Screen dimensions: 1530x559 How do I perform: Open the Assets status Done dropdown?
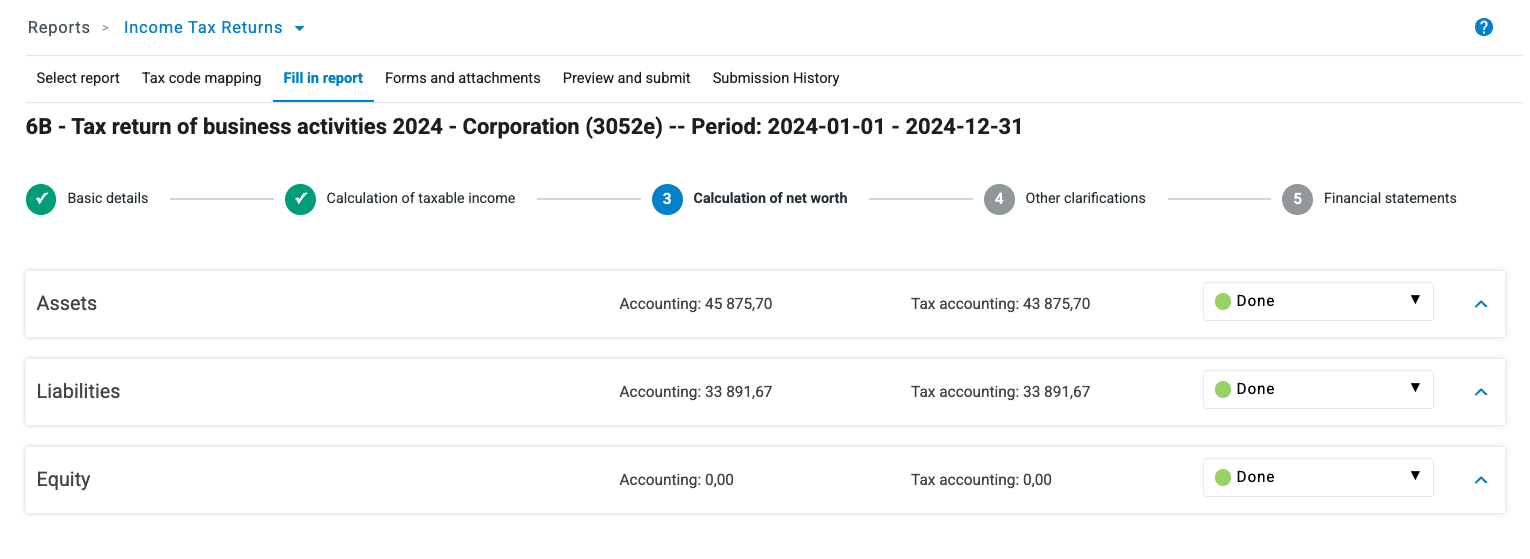(1317, 301)
